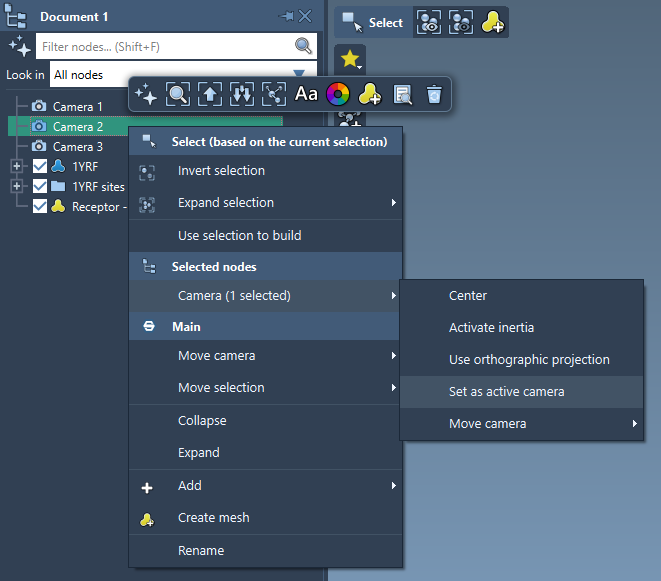Viewport: 661px width, 581px height.
Task: Click the create mesh icon in floating toolbar
Action: click(x=370, y=95)
